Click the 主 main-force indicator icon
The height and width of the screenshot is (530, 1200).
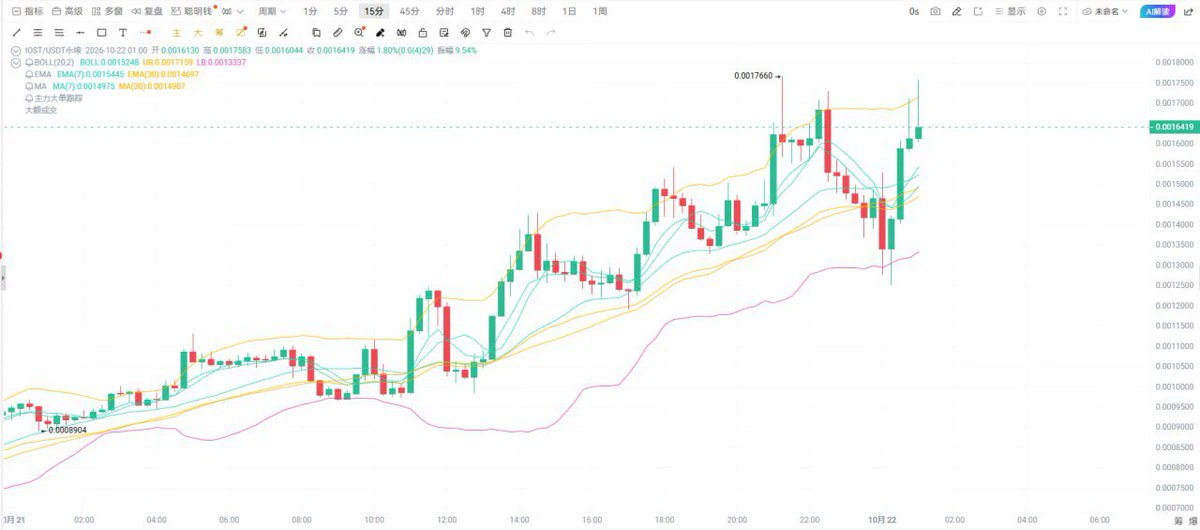(x=176, y=33)
